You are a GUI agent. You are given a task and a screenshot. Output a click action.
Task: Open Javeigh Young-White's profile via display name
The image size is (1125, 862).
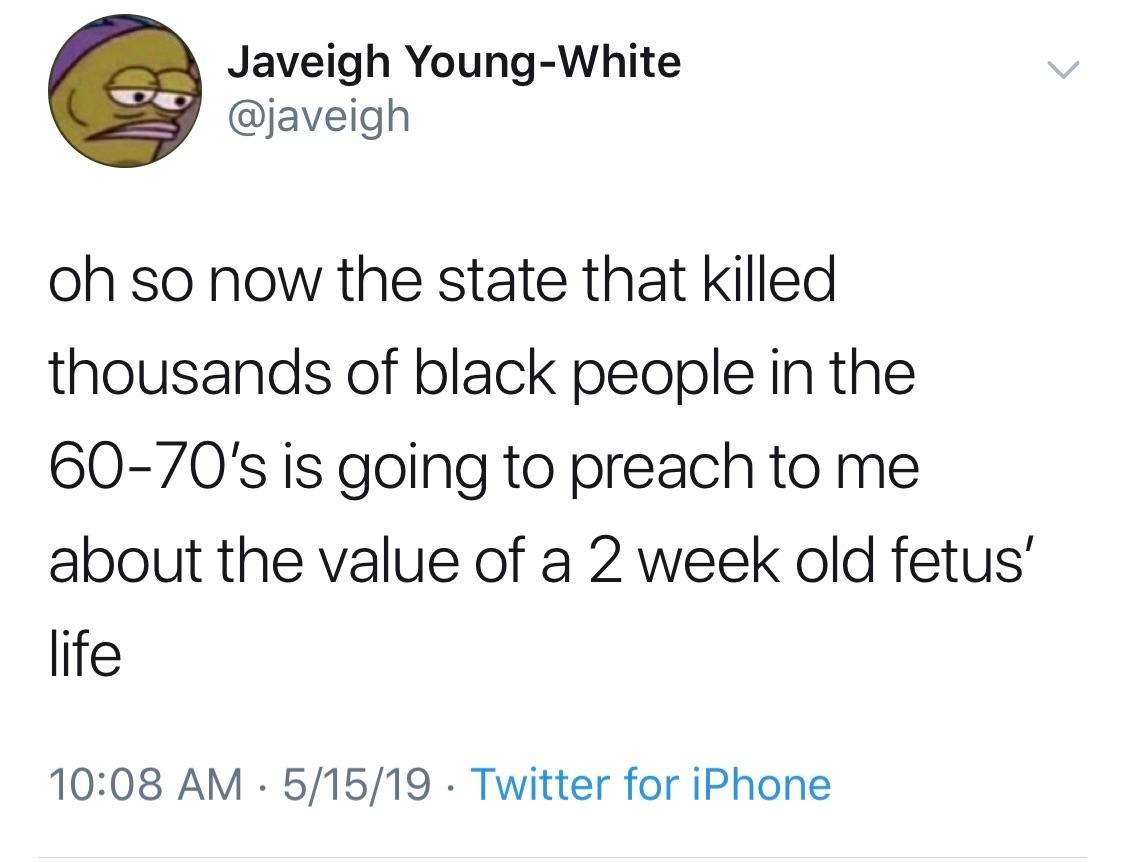[453, 62]
